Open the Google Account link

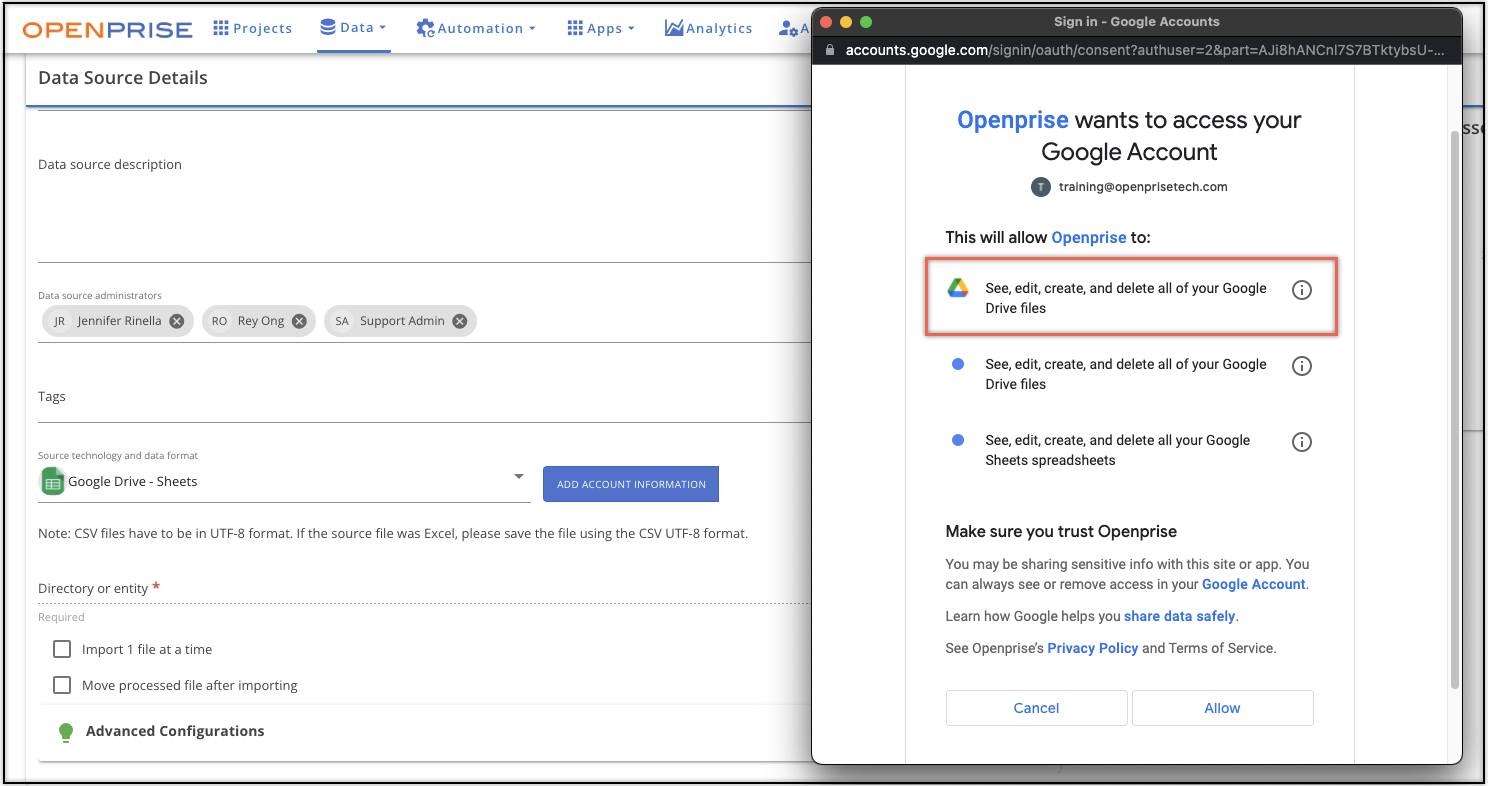1253,584
